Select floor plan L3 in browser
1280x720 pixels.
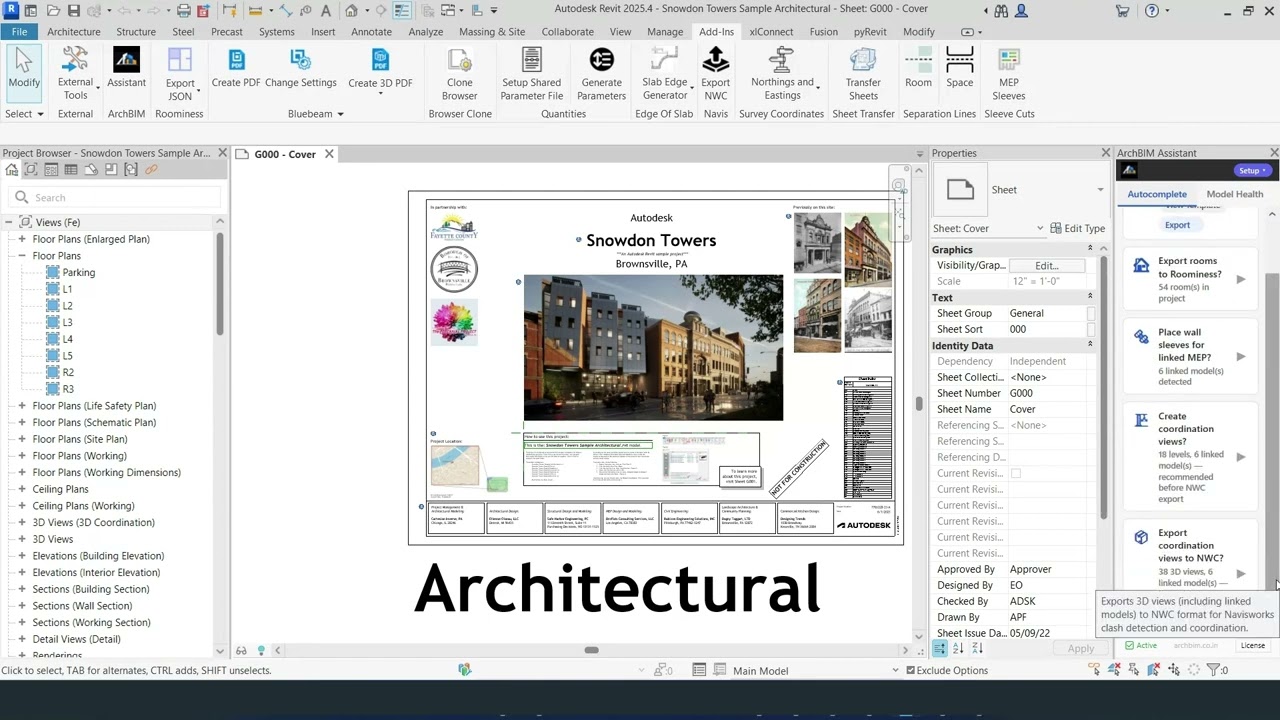coord(67,322)
